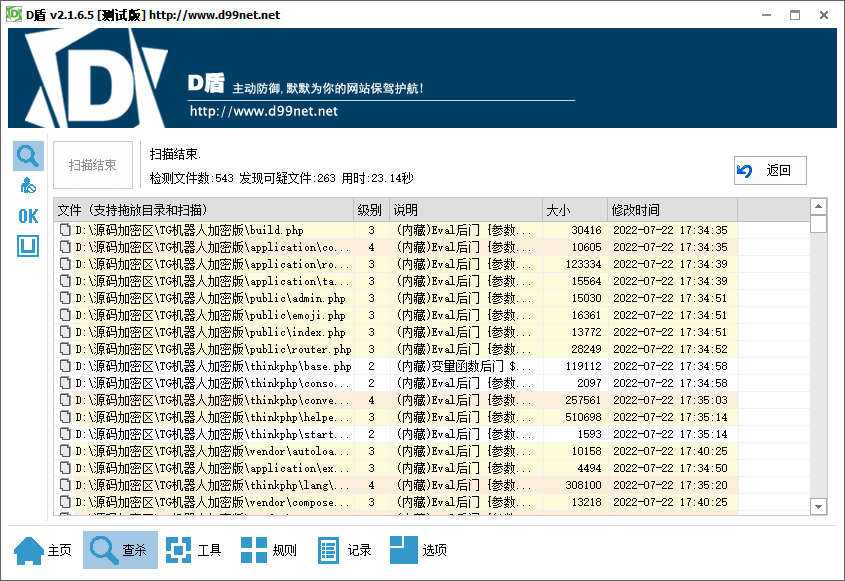Click the file icon of thinkphp\start row
Viewport: 845px width, 581px height.
(x=65, y=434)
